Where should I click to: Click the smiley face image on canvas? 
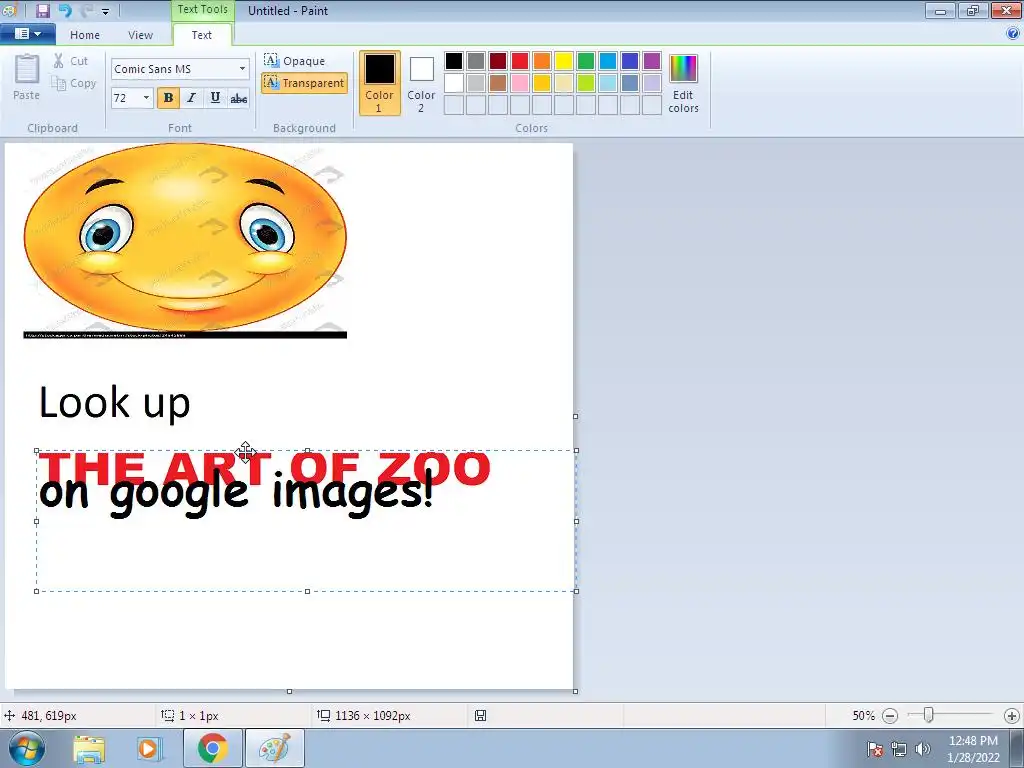[185, 239]
